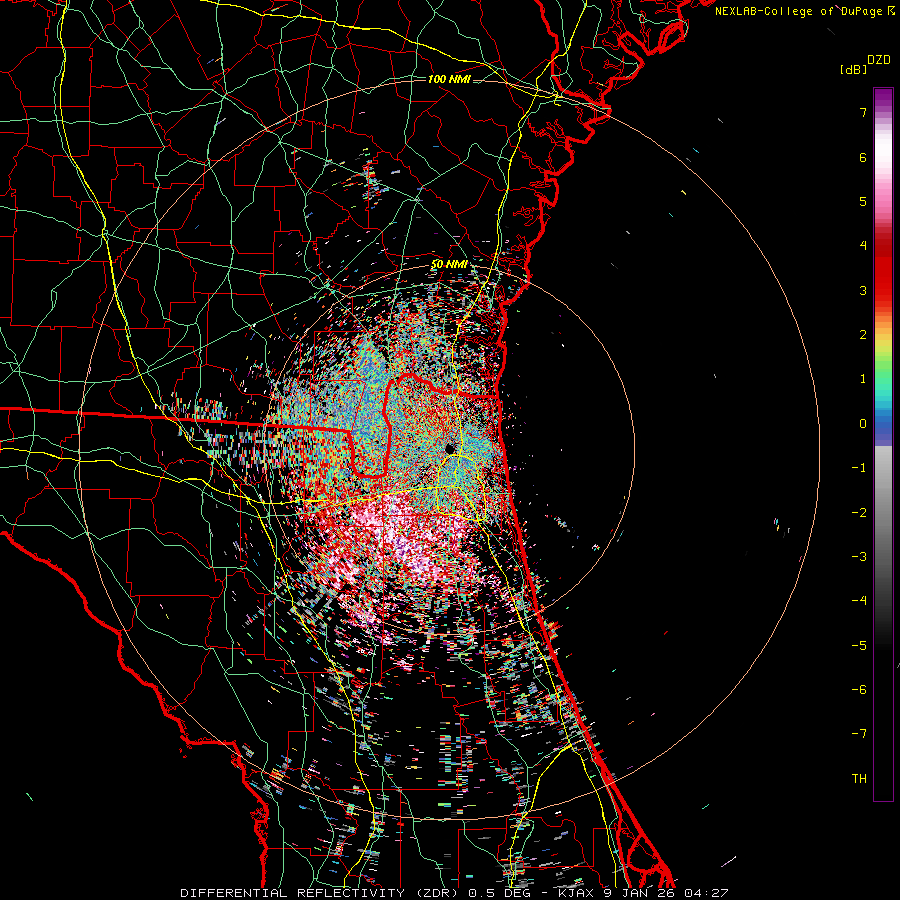Screen dimensions: 900x900
Task: Click the -7 value on color scale
Action: coord(859,734)
